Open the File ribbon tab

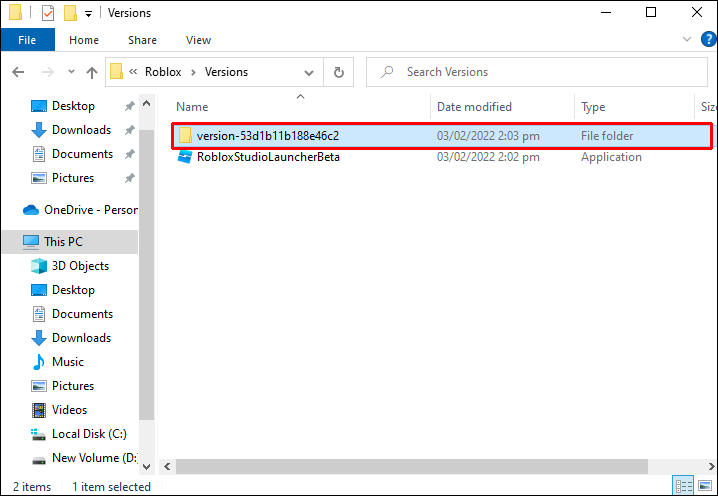27,40
